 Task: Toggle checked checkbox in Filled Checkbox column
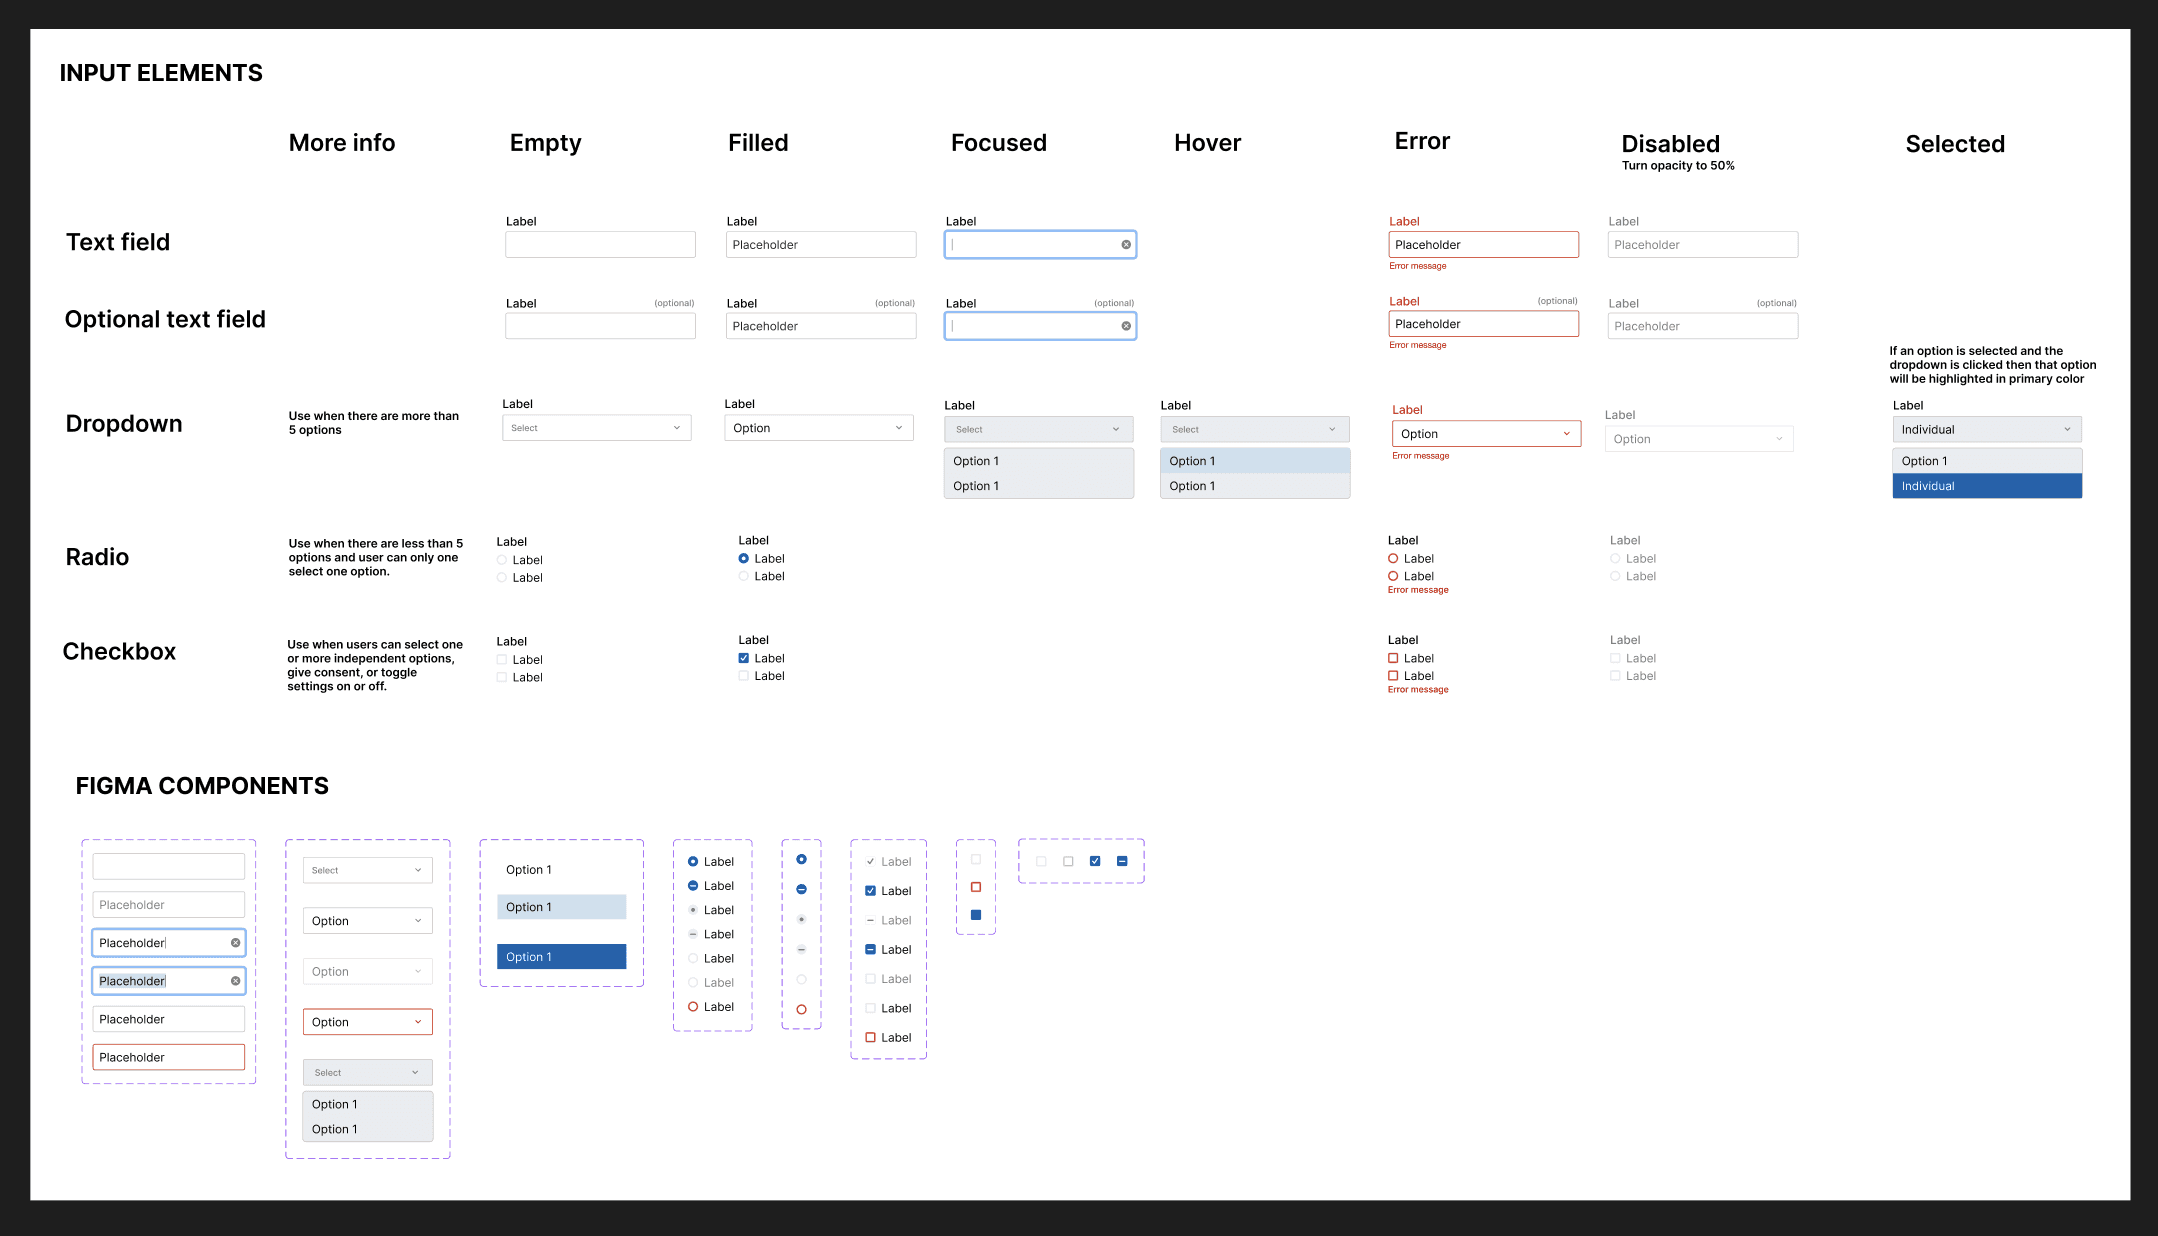(x=743, y=658)
